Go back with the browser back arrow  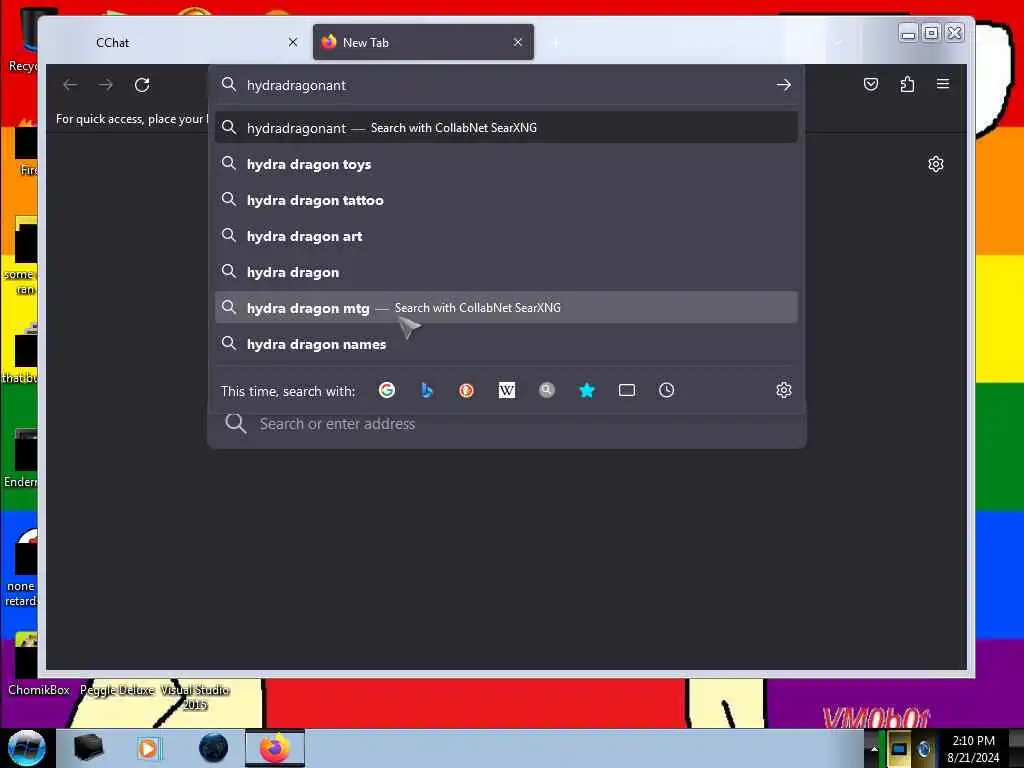[x=70, y=85]
